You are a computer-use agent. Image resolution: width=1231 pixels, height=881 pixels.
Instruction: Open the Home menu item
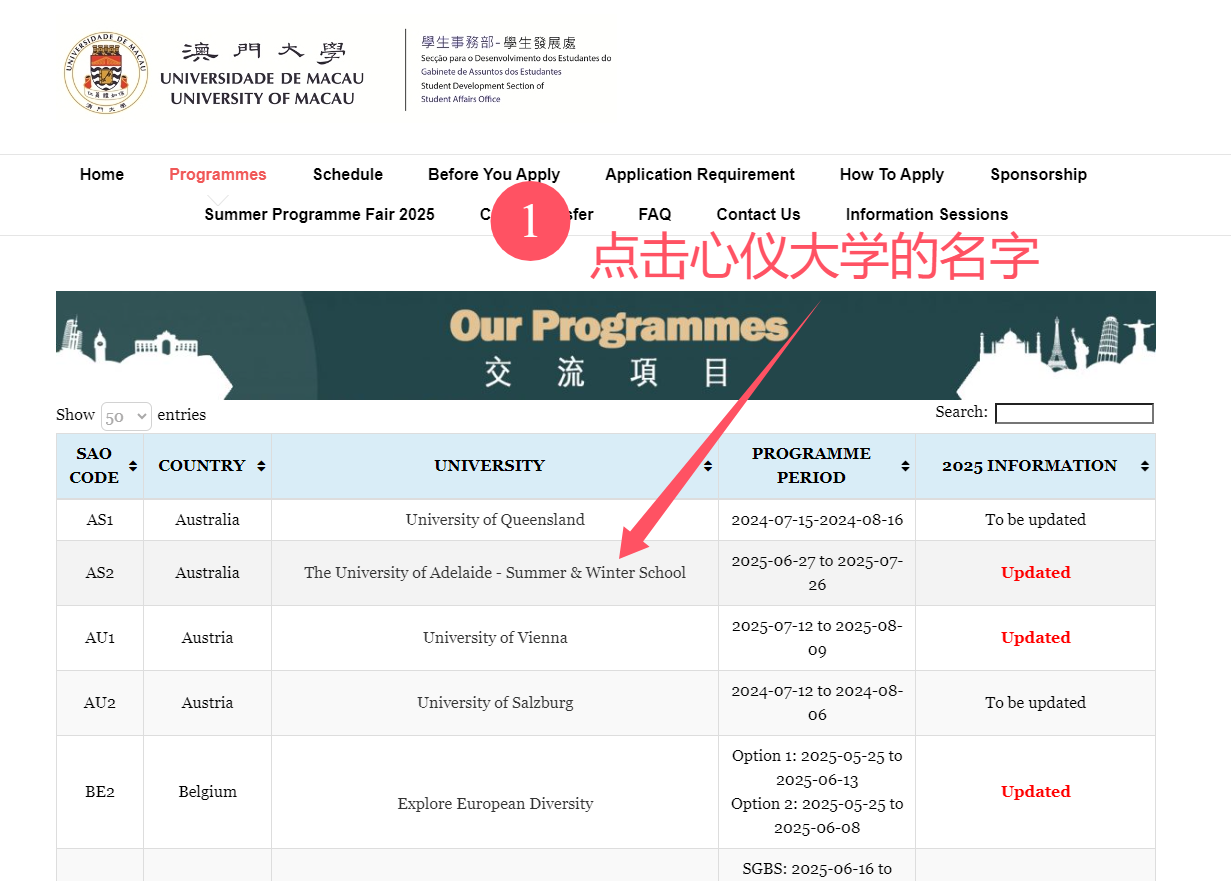coord(102,174)
